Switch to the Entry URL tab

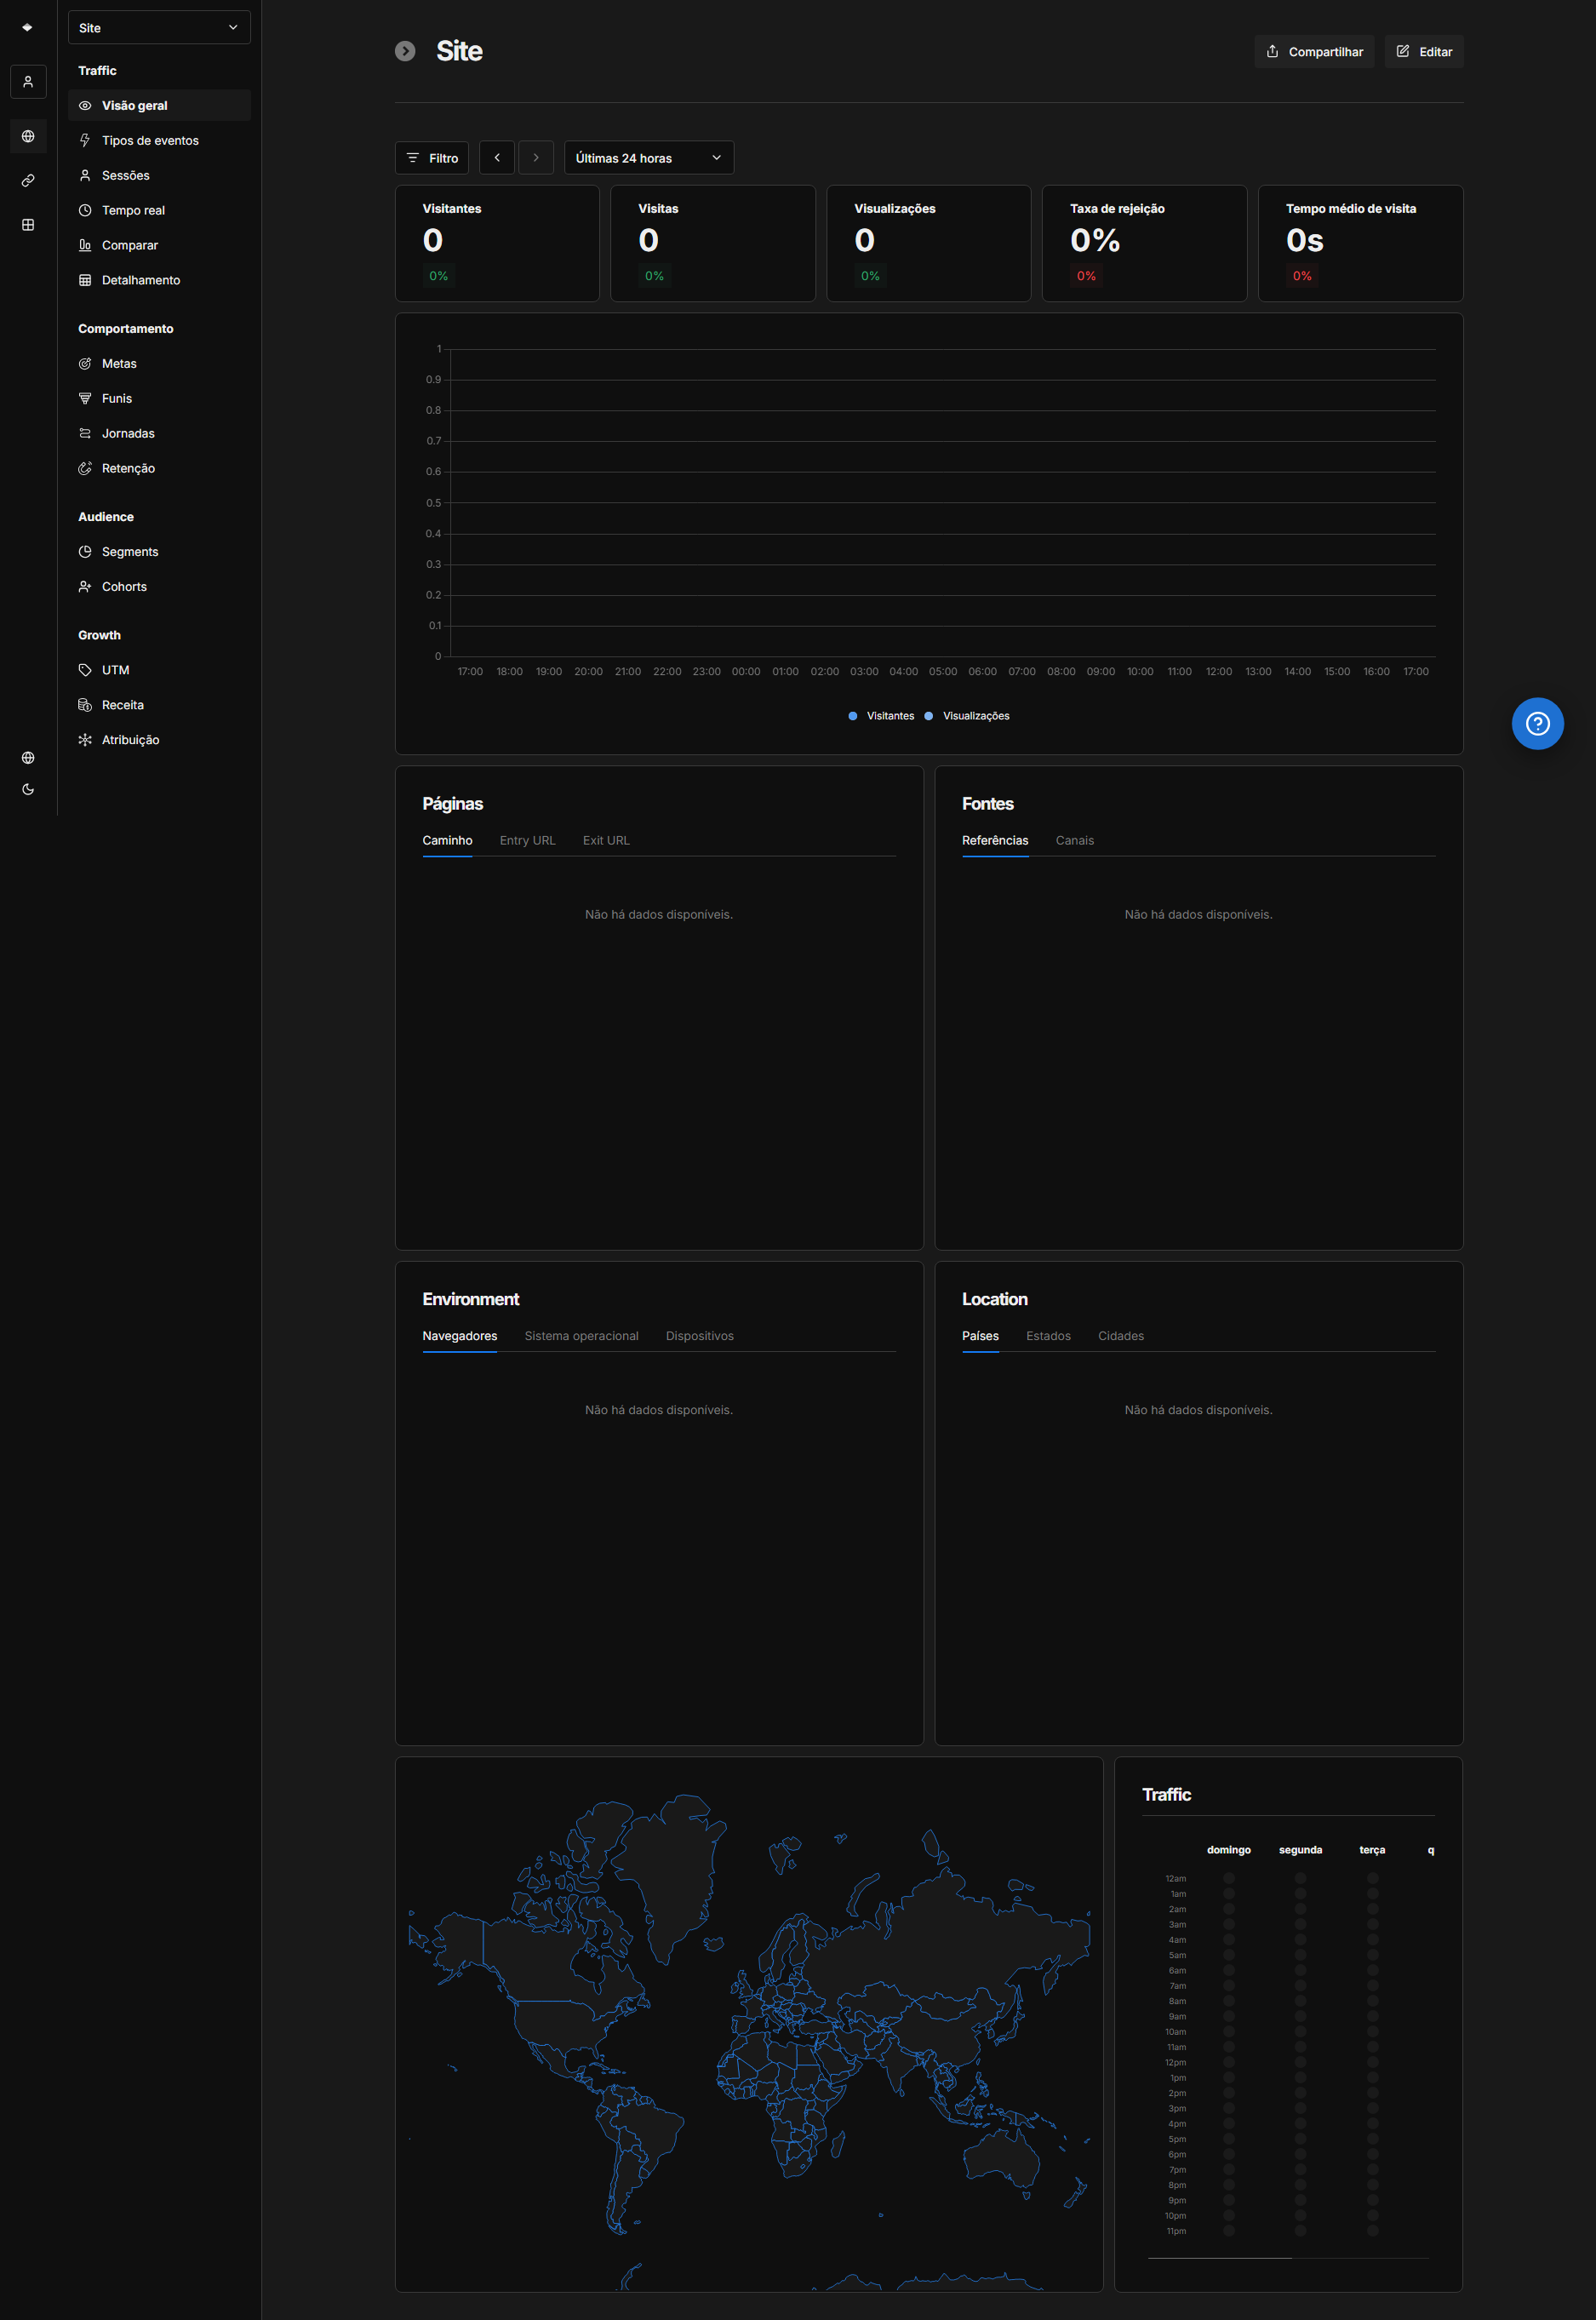527,840
